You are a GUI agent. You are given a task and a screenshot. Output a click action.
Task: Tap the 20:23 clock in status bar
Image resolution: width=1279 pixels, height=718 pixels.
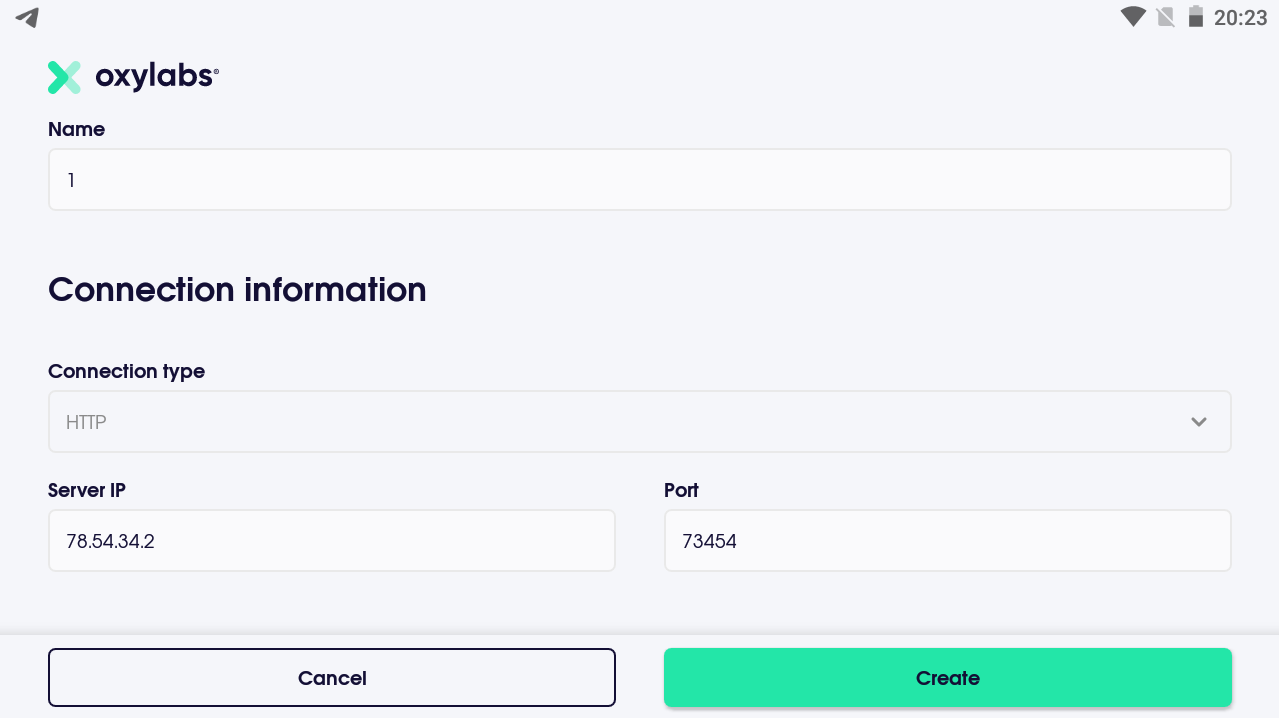click(x=1240, y=17)
